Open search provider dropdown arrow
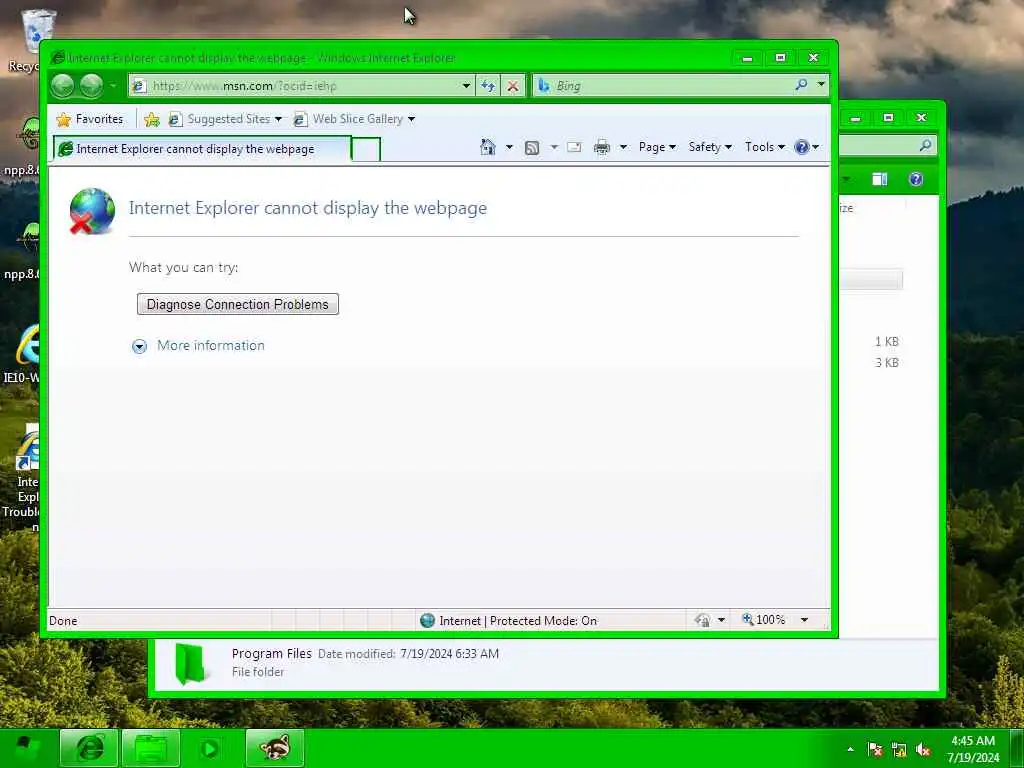The height and width of the screenshot is (768, 1024). click(x=821, y=85)
